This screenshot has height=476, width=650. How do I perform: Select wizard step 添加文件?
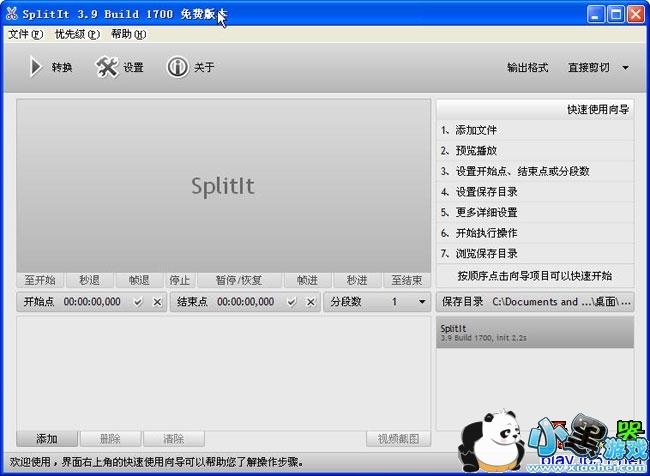[476, 130]
